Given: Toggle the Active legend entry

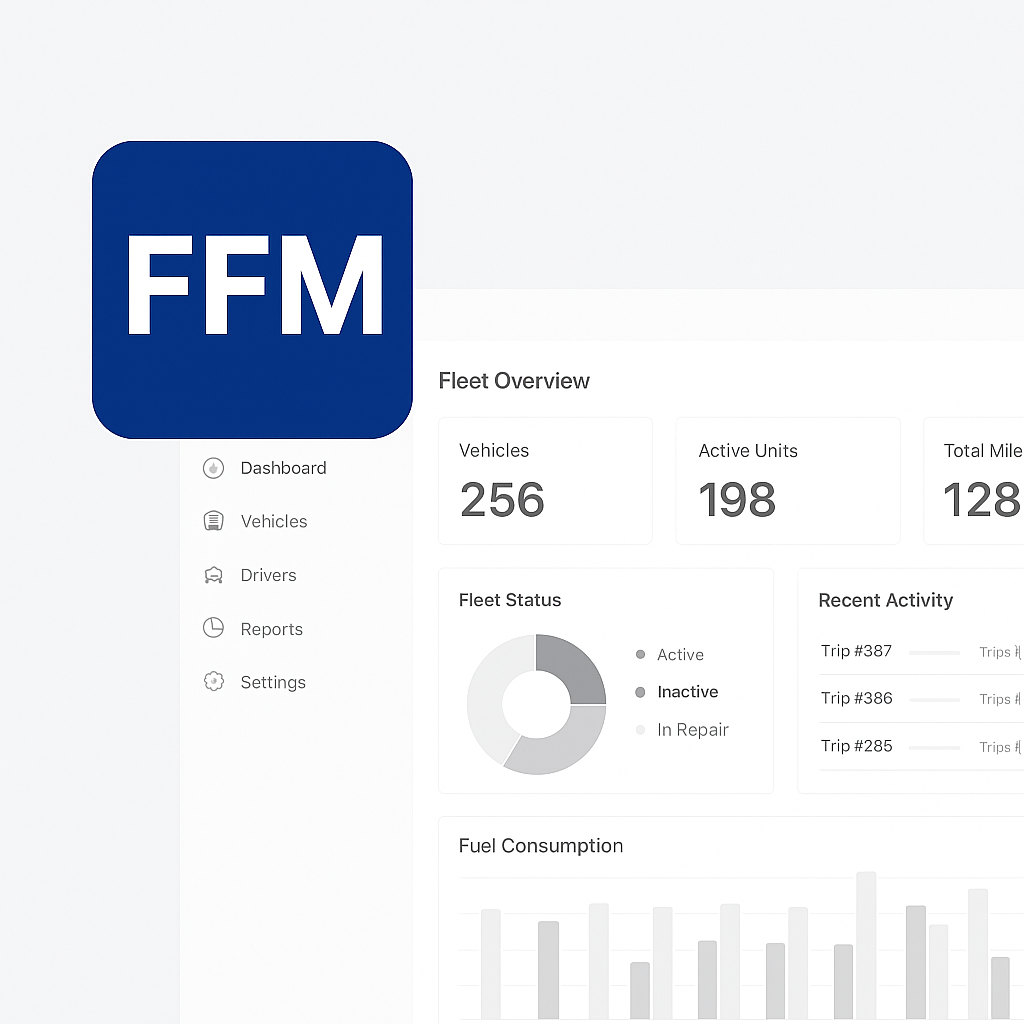Looking at the screenshot, I should click(x=679, y=655).
